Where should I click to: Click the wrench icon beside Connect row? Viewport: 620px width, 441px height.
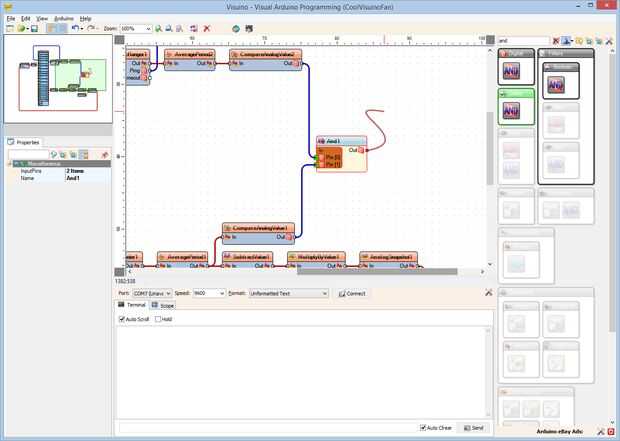(x=488, y=293)
